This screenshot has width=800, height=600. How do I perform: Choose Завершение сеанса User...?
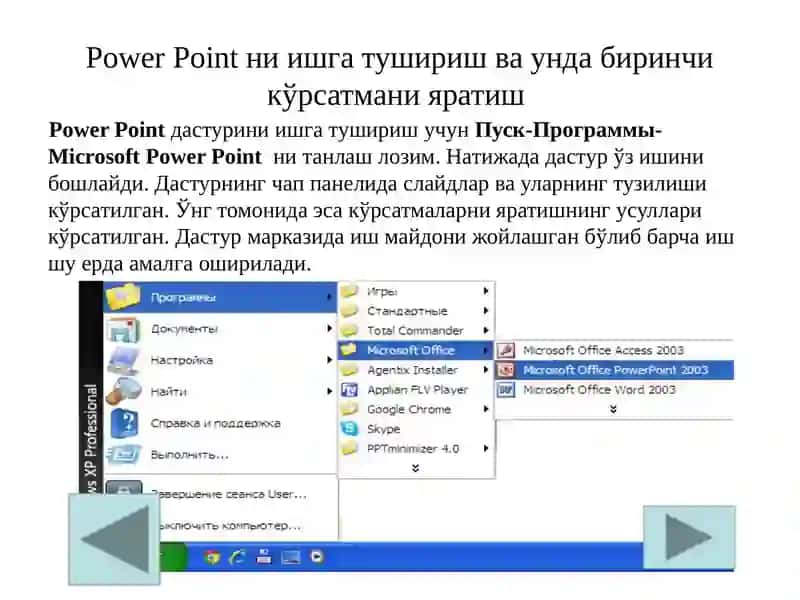coord(229,494)
